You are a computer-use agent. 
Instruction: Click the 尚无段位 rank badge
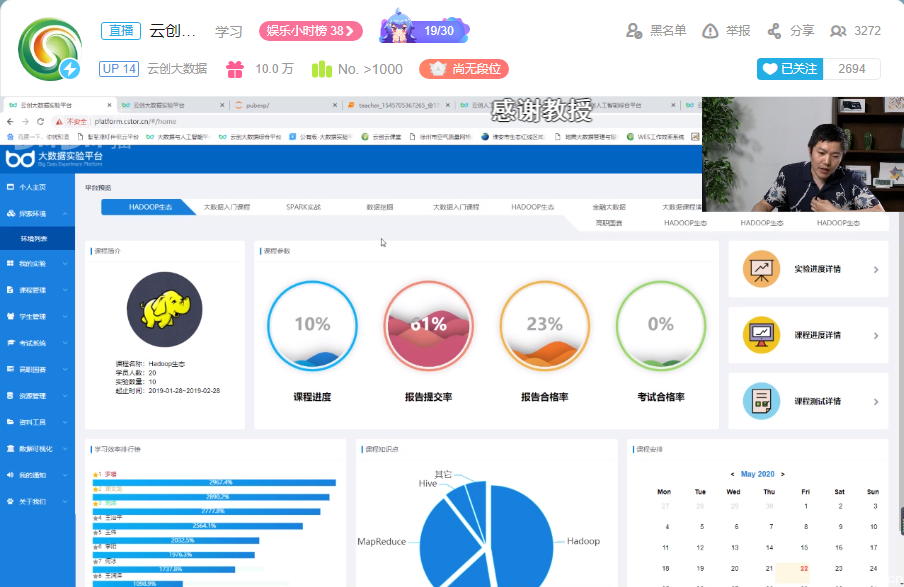click(x=464, y=69)
